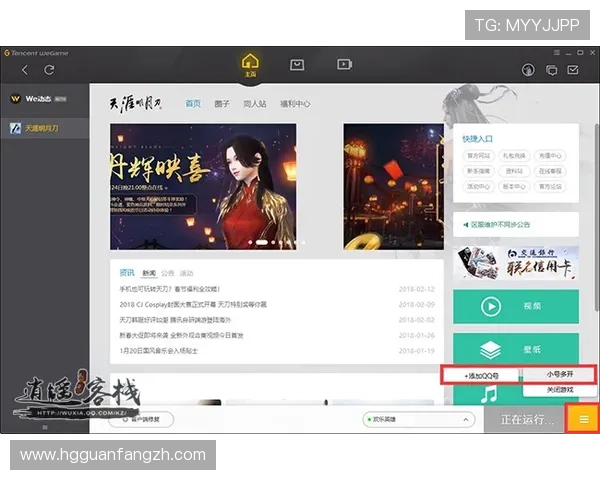Image resolution: width=600 pixels, height=480 pixels.
Task: Click the 官方网站 quick-entry button
Action: point(478,155)
